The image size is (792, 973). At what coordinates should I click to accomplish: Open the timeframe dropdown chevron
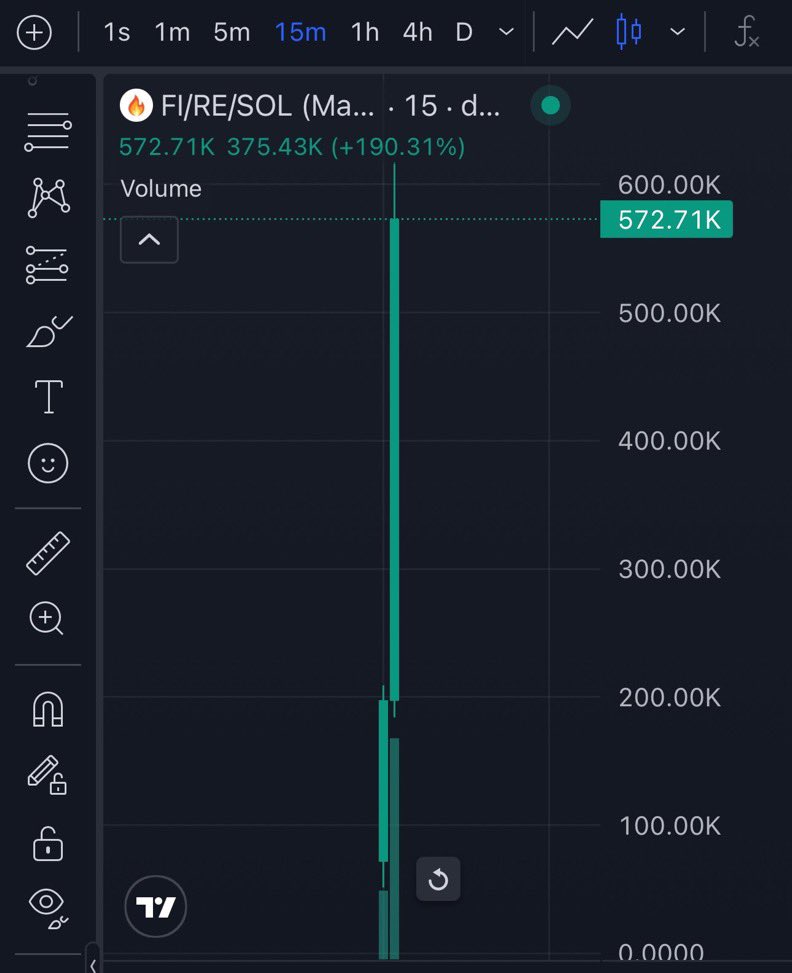point(506,32)
